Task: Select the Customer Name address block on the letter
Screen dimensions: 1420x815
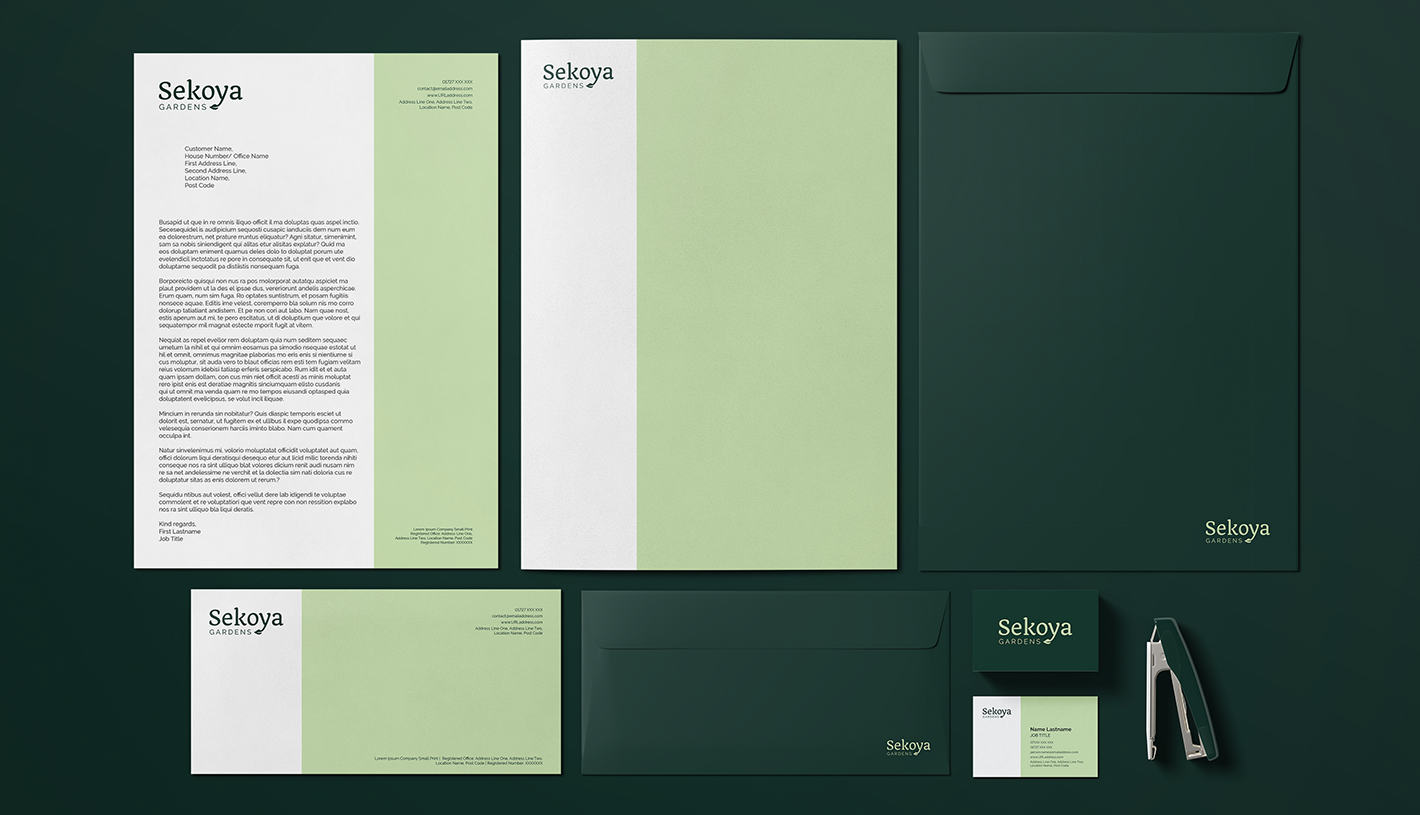Action: click(x=226, y=167)
